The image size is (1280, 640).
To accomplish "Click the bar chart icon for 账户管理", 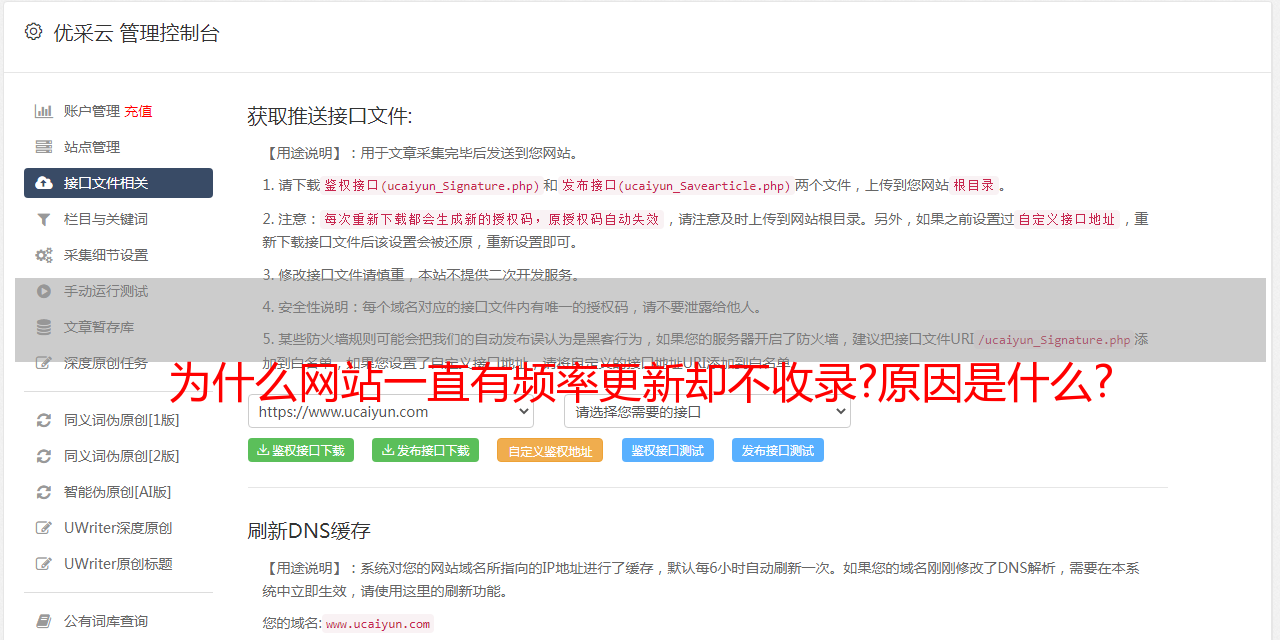I will (44, 111).
